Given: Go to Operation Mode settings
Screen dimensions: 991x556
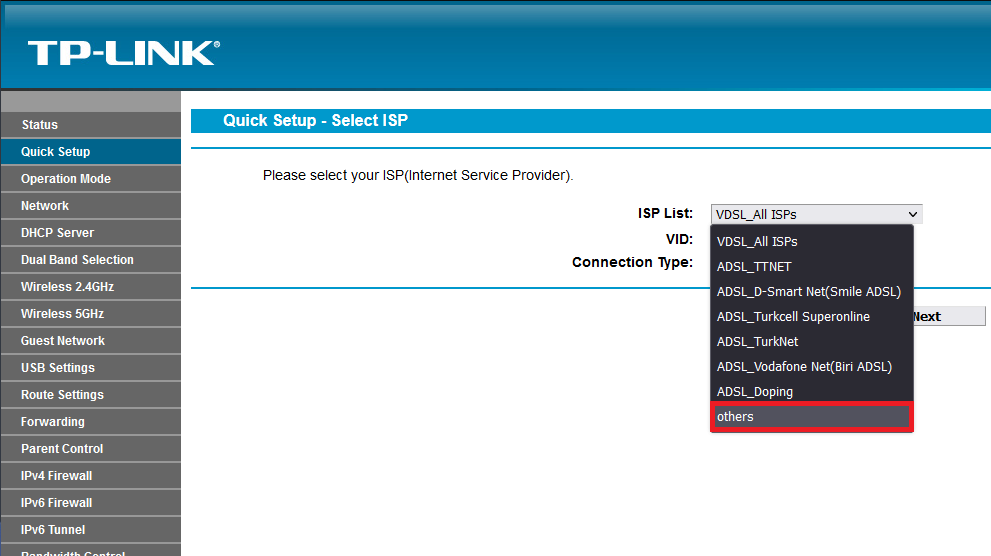Looking at the screenshot, I should tap(91, 179).
